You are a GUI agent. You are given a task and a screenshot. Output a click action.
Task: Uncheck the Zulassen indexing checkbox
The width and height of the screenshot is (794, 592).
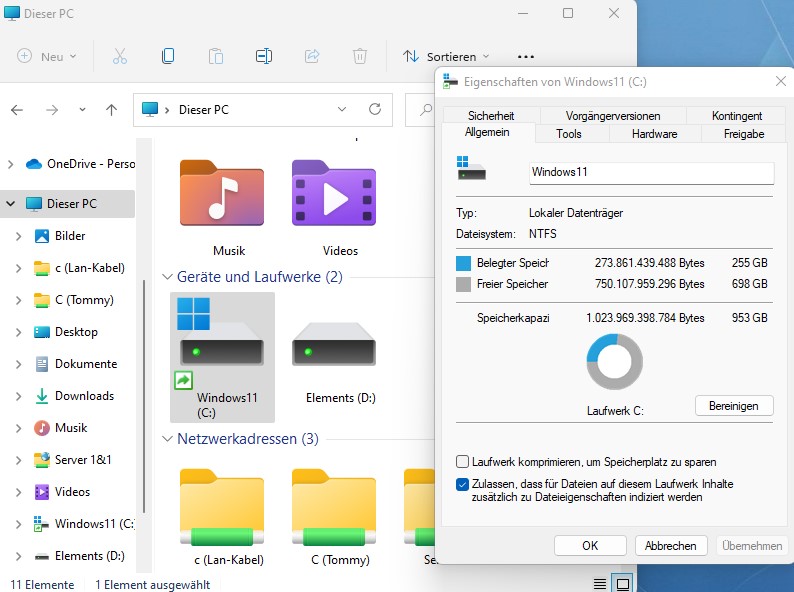tap(462, 484)
